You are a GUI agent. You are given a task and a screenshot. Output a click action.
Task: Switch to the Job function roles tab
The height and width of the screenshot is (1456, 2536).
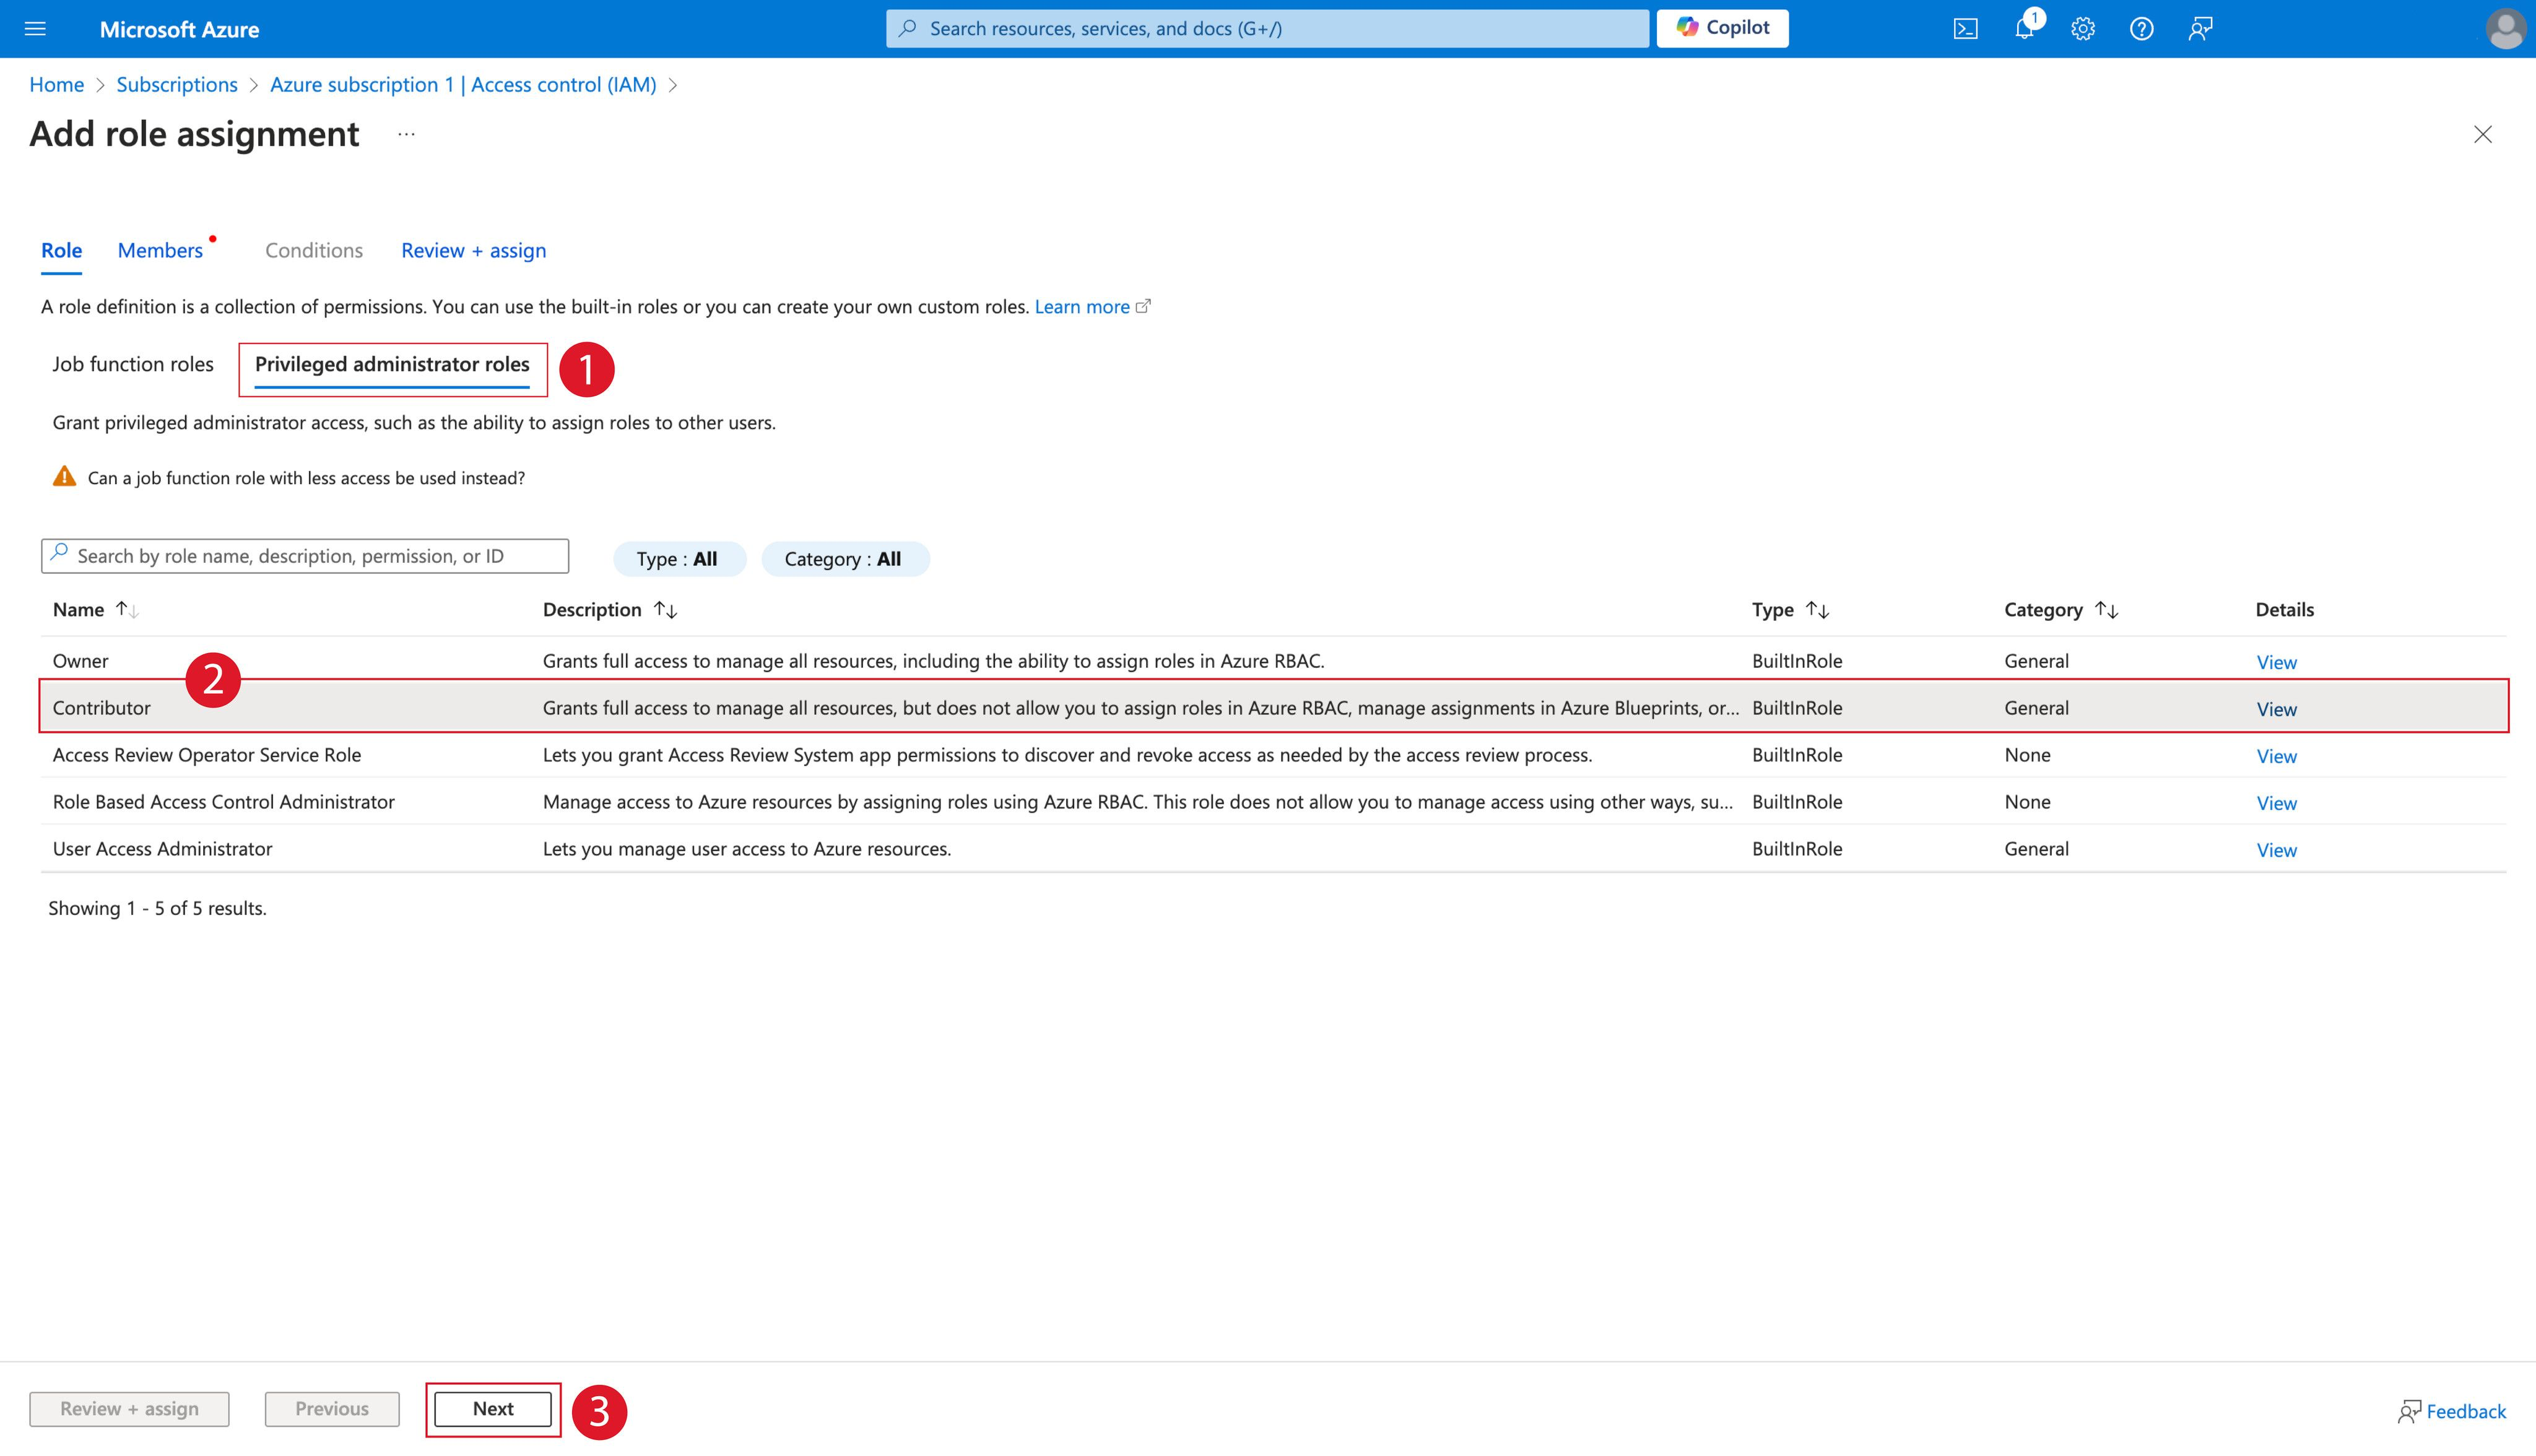coord(133,365)
